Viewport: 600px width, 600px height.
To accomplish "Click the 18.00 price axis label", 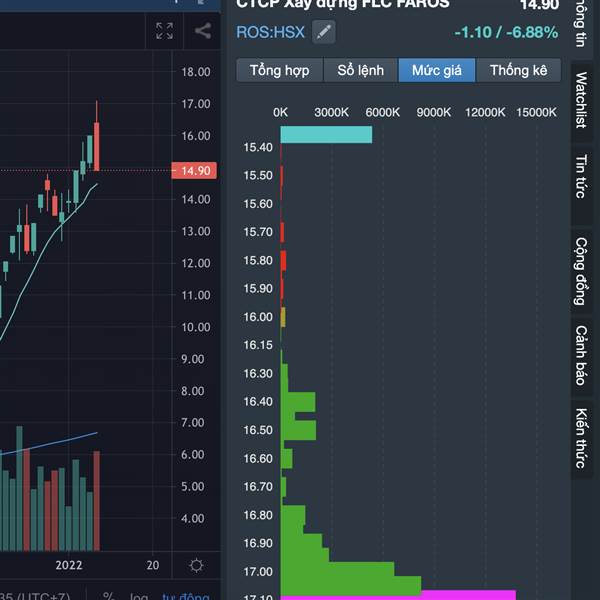I will pyautogui.click(x=196, y=72).
